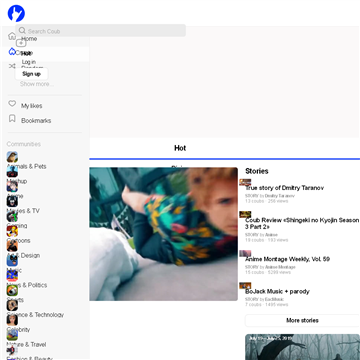Open the Sports community icon
Image resolution: width=360 pixels, height=360 pixels.
point(12,290)
